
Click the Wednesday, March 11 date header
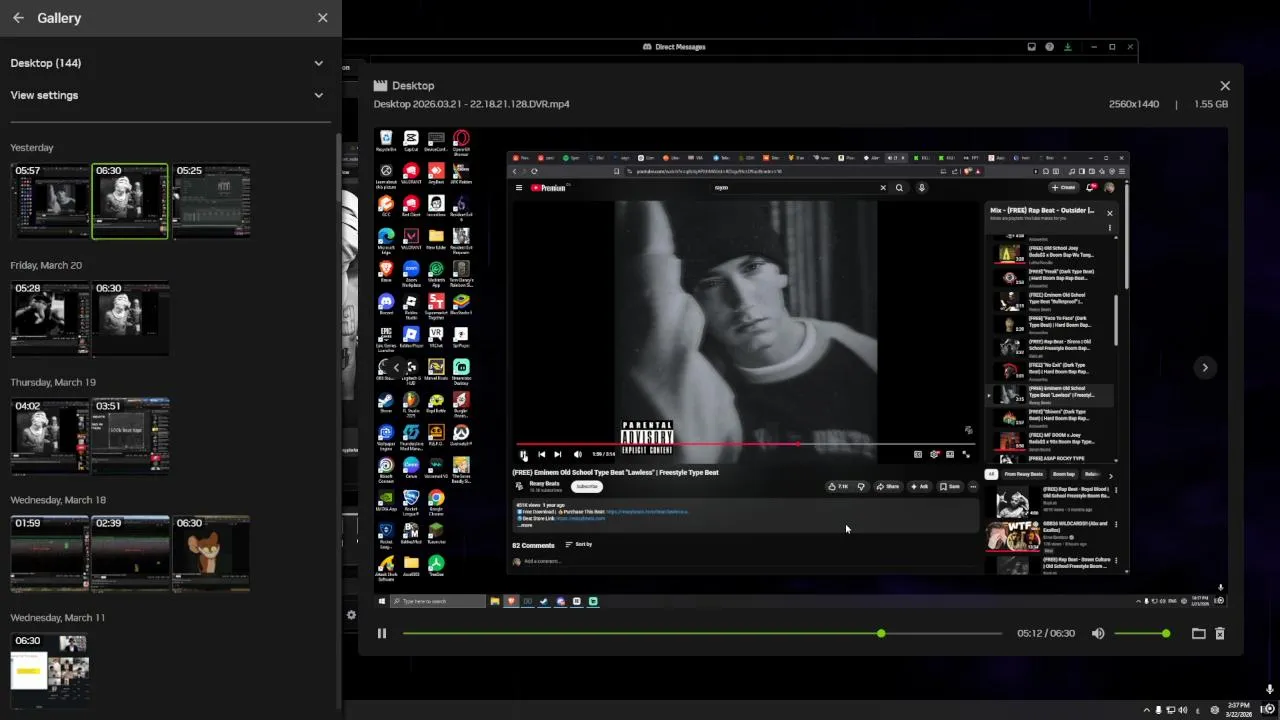(x=57, y=617)
